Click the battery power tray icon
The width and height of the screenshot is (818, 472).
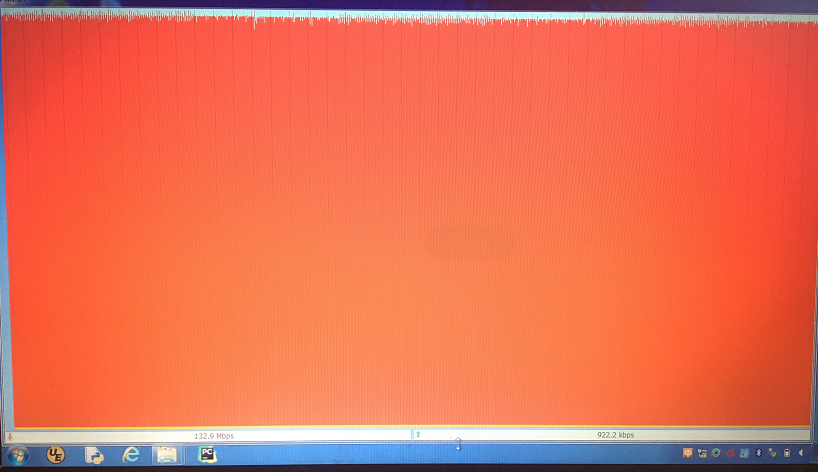[786, 453]
